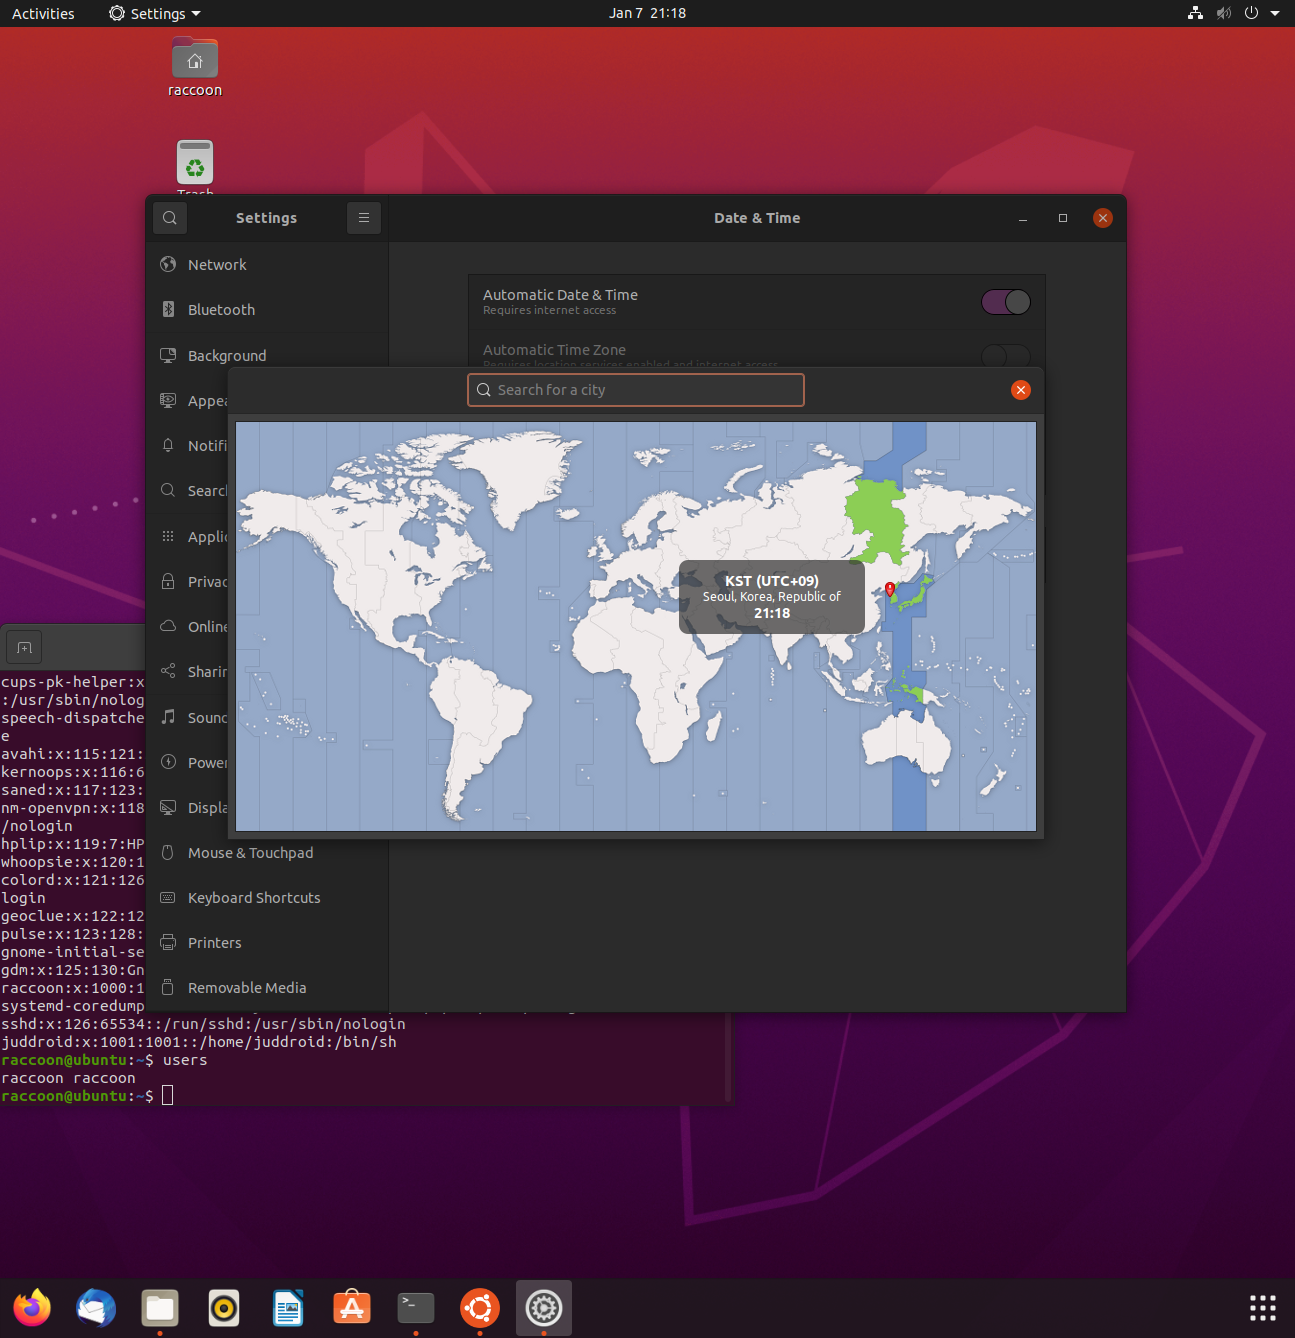Open LibreOffice Writer from the dock
Viewport: 1295px width, 1338px height.
click(x=288, y=1307)
